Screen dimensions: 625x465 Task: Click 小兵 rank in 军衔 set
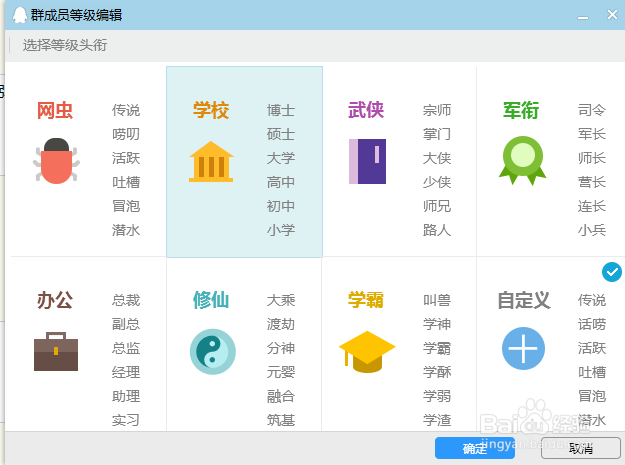point(592,230)
